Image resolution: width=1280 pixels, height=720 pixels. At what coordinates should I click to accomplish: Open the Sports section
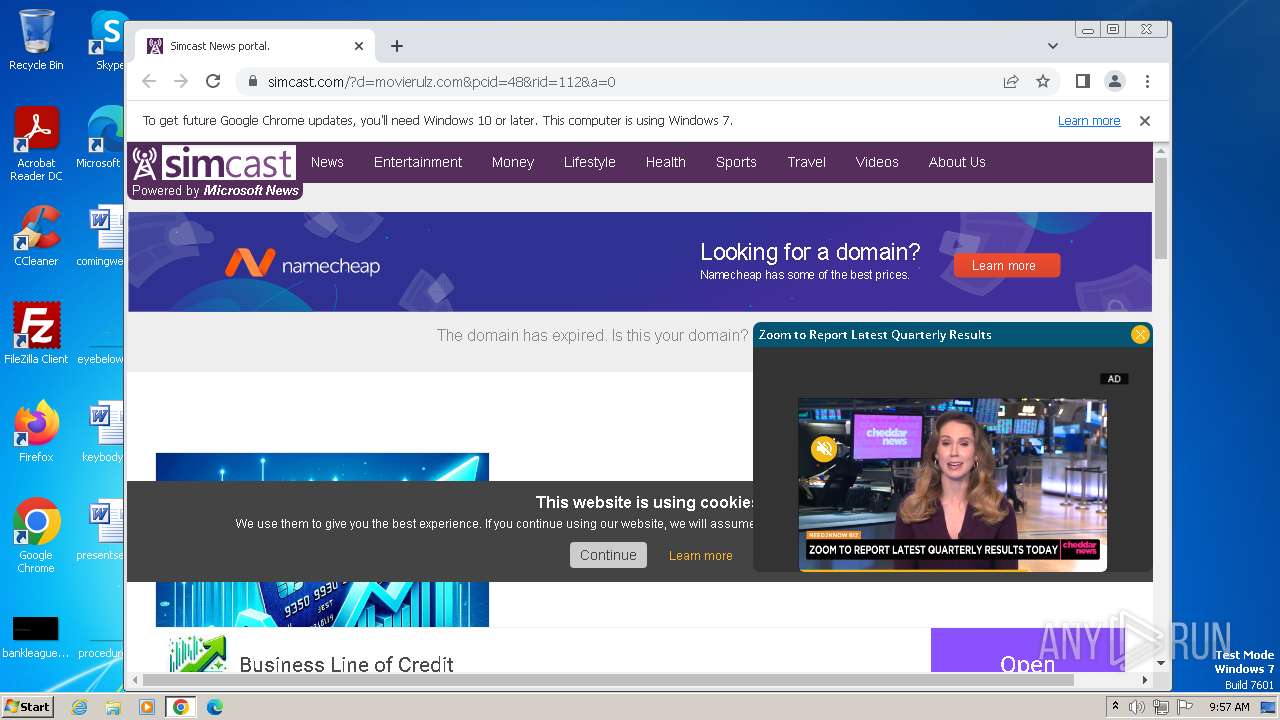pyautogui.click(x=736, y=162)
